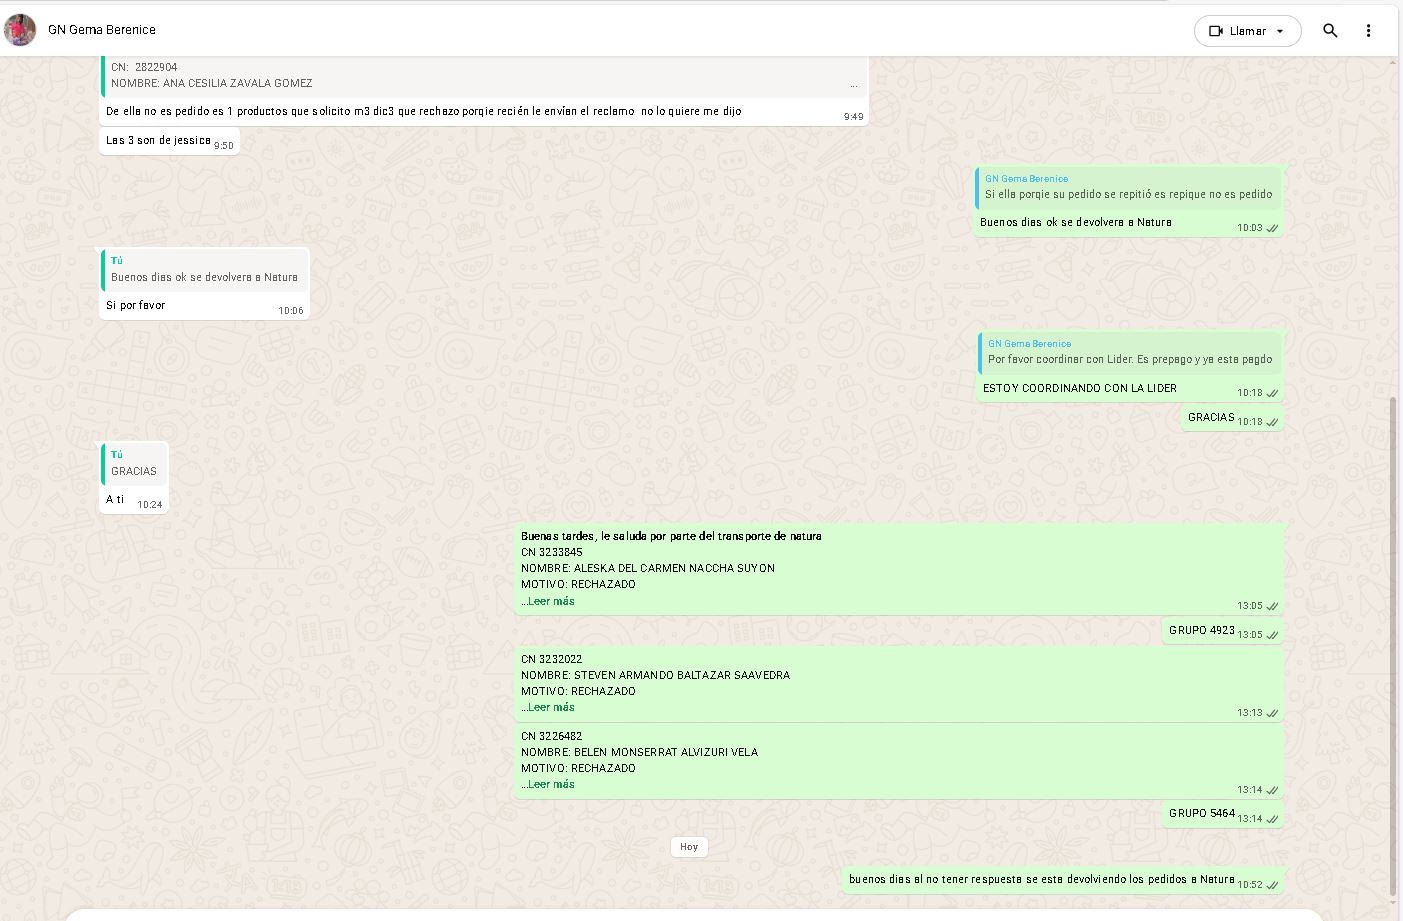The width and height of the screenshot is (1403, 921).
Task: Jump to quoted 'Si ella porqie su pedido' message
Action: coord(1127,187)
